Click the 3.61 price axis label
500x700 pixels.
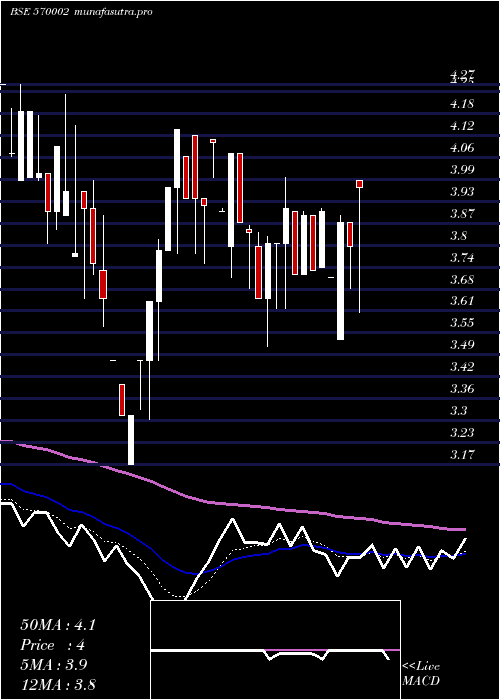coord(462,300)
